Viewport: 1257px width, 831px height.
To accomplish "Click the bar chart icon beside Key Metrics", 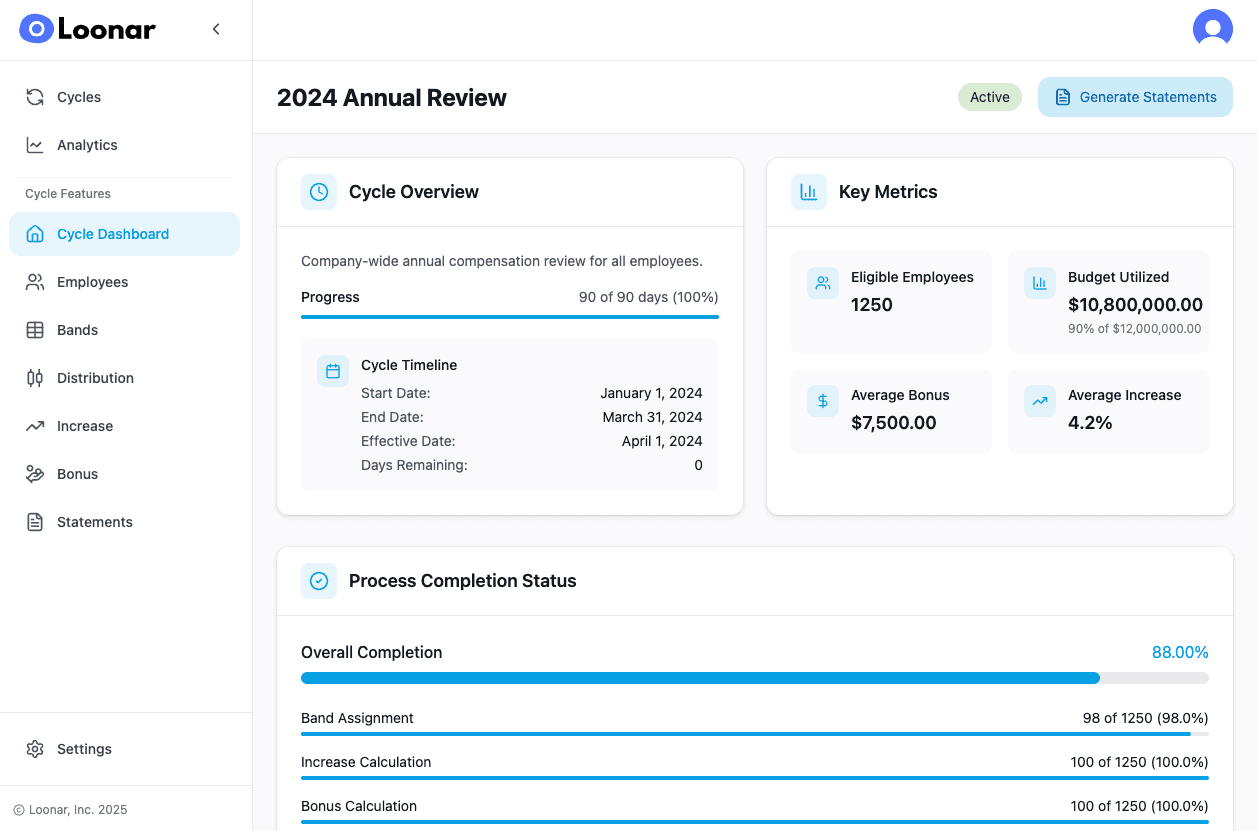I will (x=809, y=191).
